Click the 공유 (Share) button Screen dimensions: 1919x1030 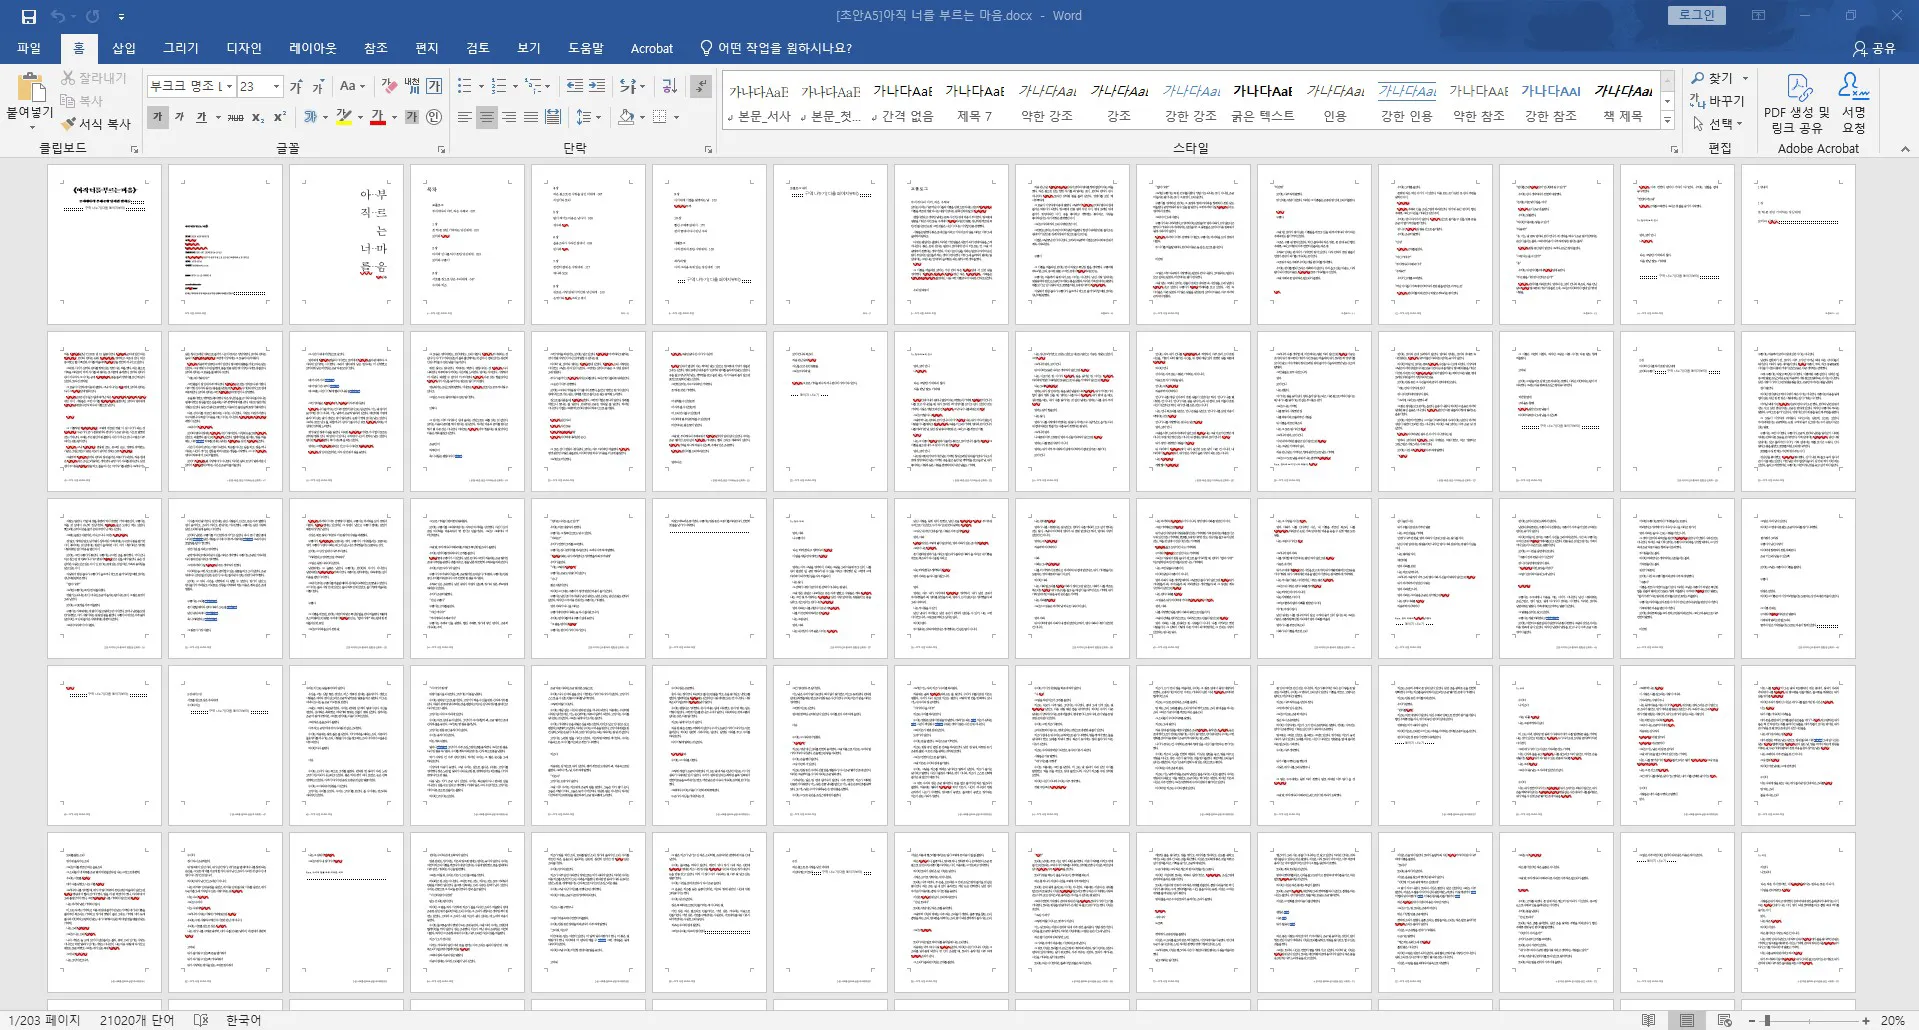click(1874, 48)
